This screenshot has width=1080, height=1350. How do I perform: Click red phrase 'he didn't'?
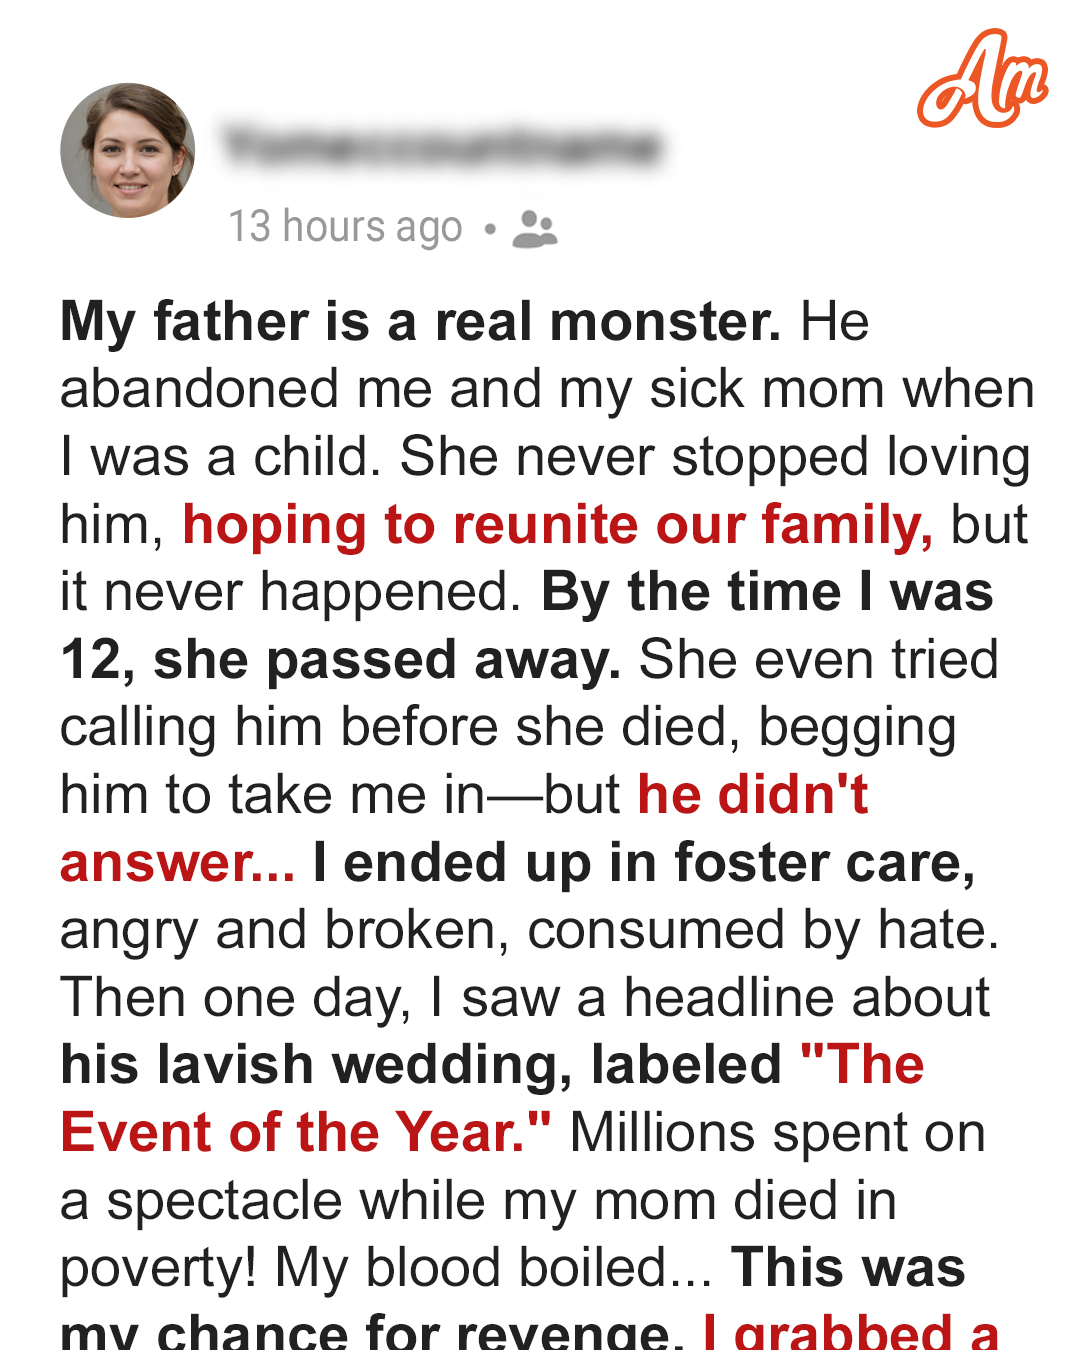tap(753, 795)
